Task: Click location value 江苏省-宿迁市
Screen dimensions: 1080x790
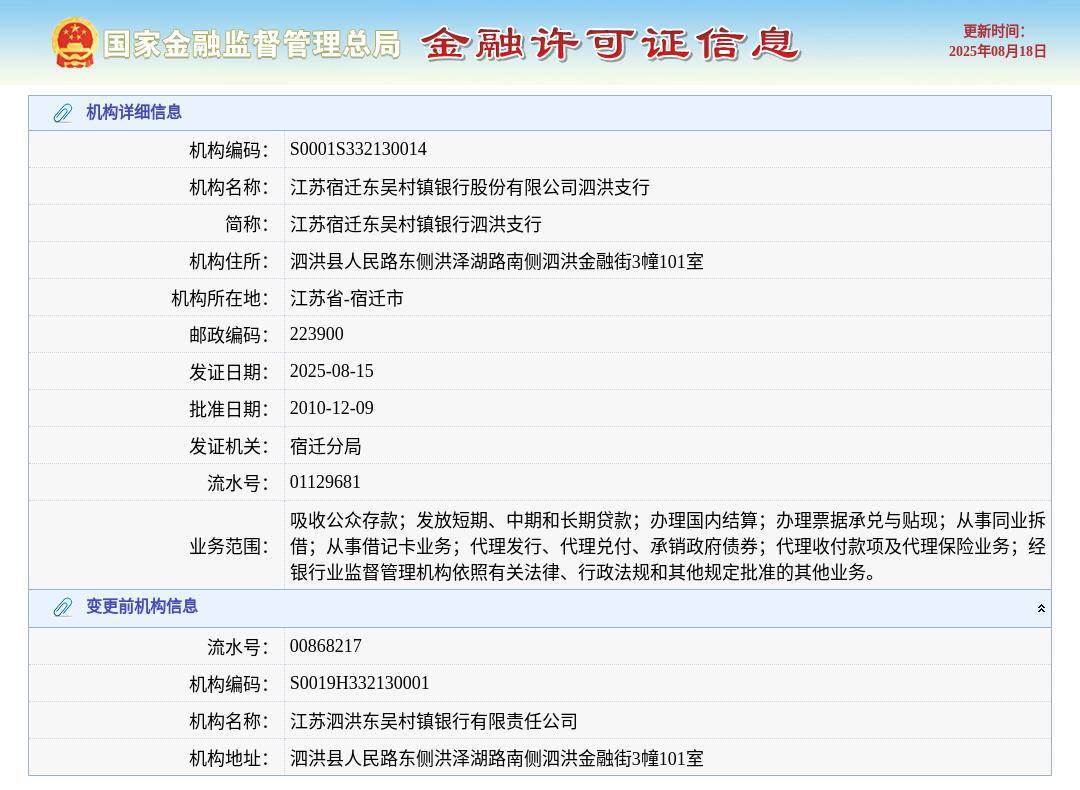Action: point(346,298)
